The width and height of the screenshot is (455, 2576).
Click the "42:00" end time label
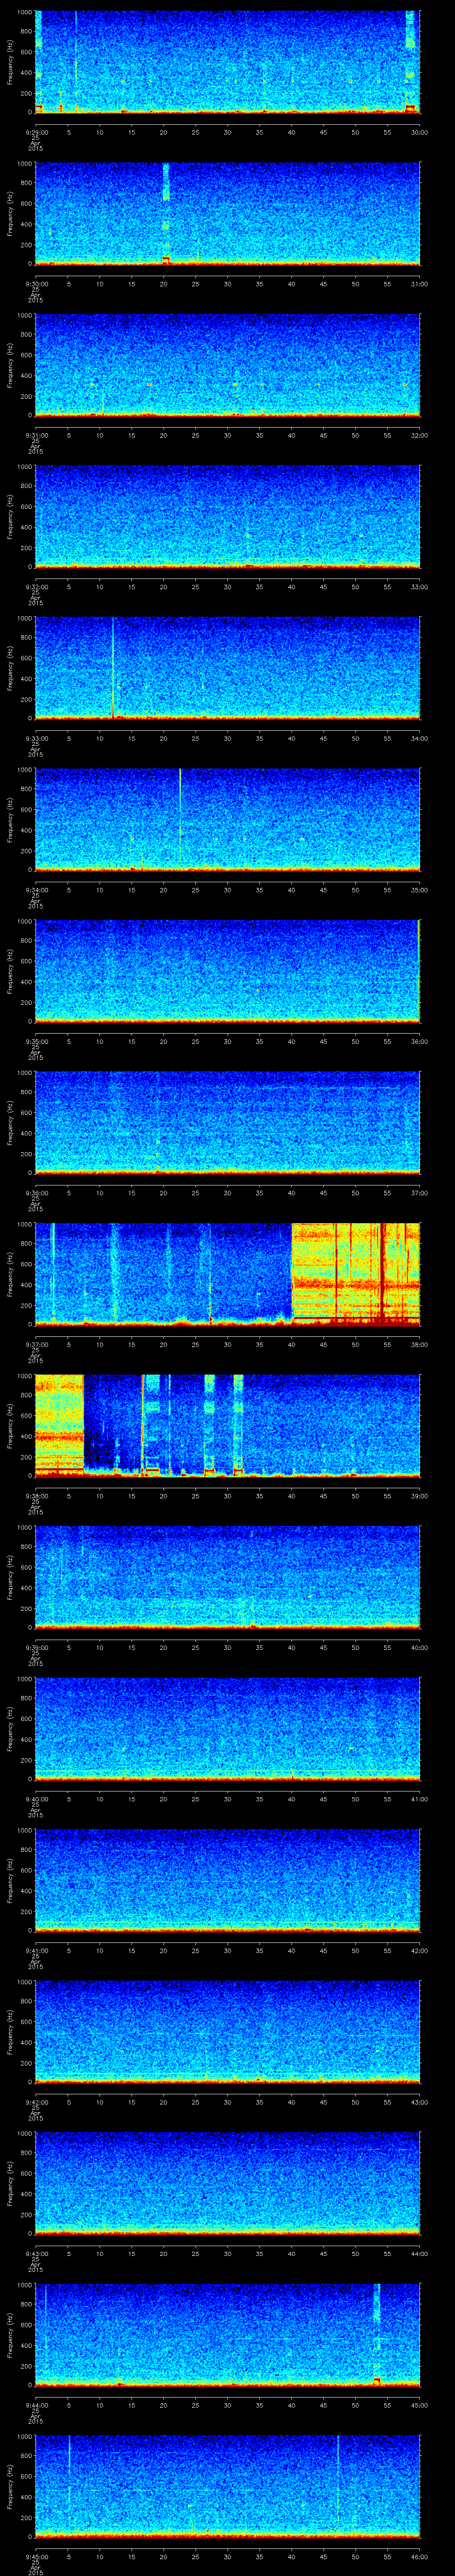tap(420, 1950)
